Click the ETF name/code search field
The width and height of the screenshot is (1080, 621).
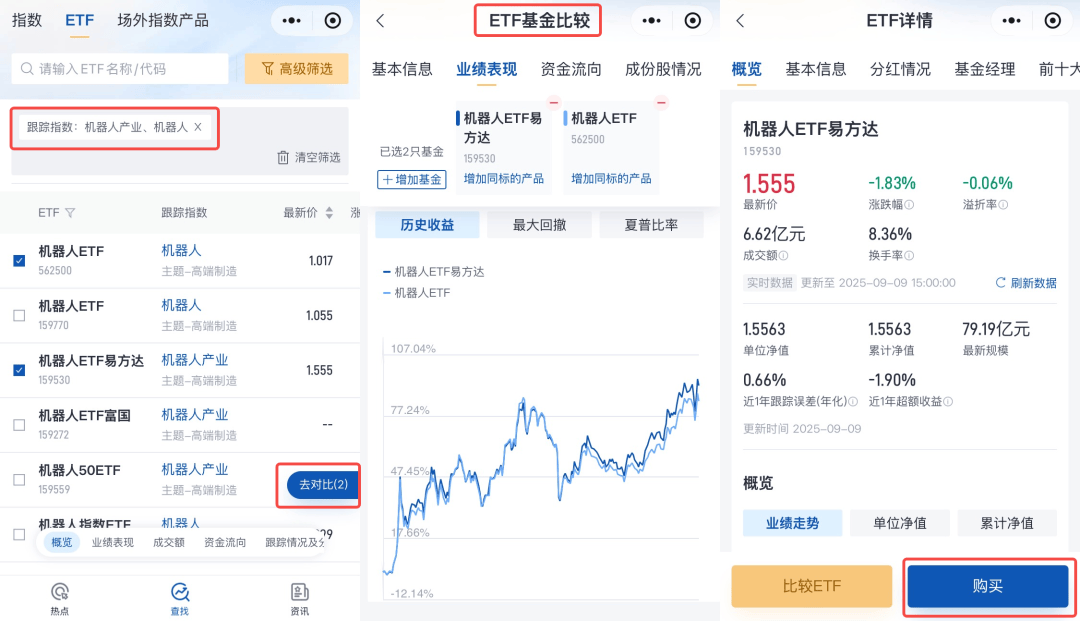click(120, 69)
